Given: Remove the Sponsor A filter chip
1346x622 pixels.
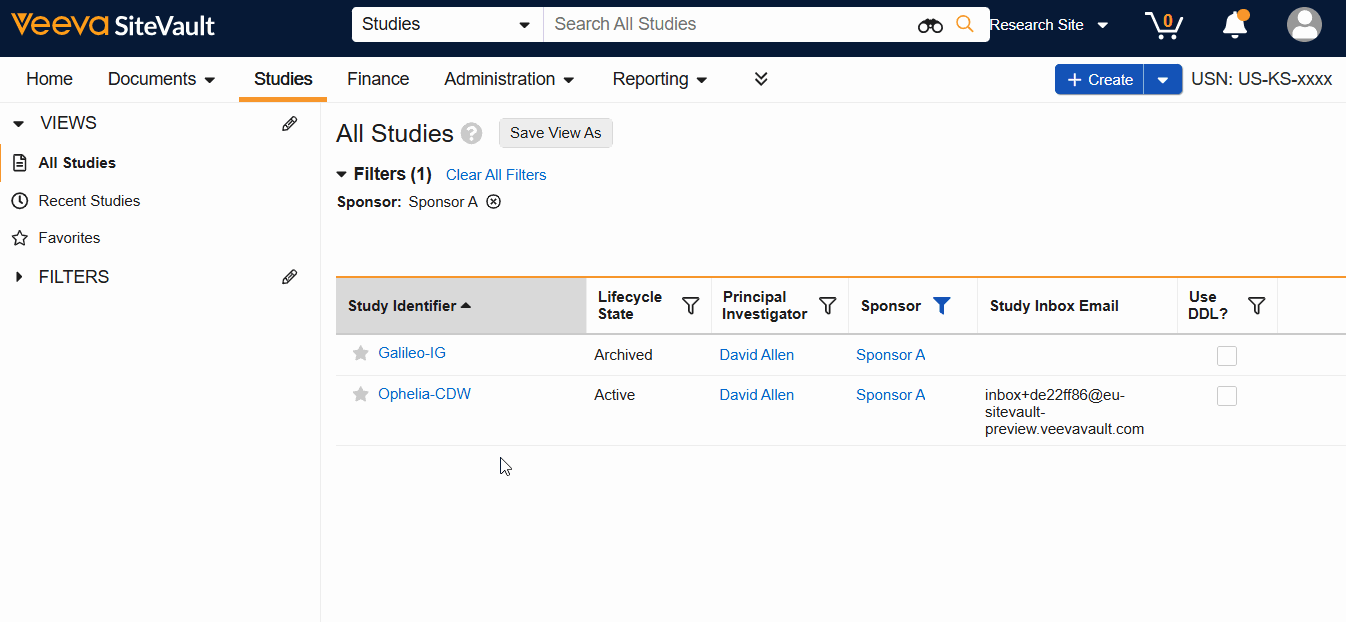Looking at the screenshot, I should [x=493, y=202].
